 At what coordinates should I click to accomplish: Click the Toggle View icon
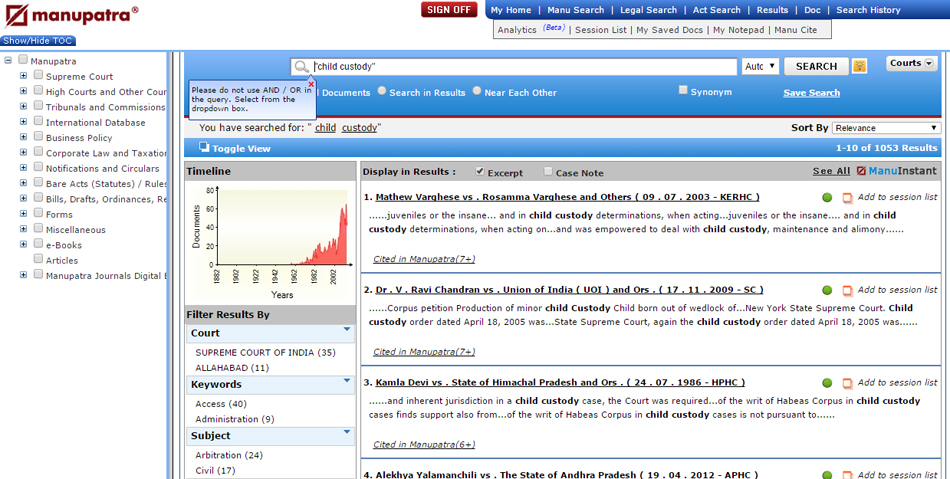click(x=204, y=147)
